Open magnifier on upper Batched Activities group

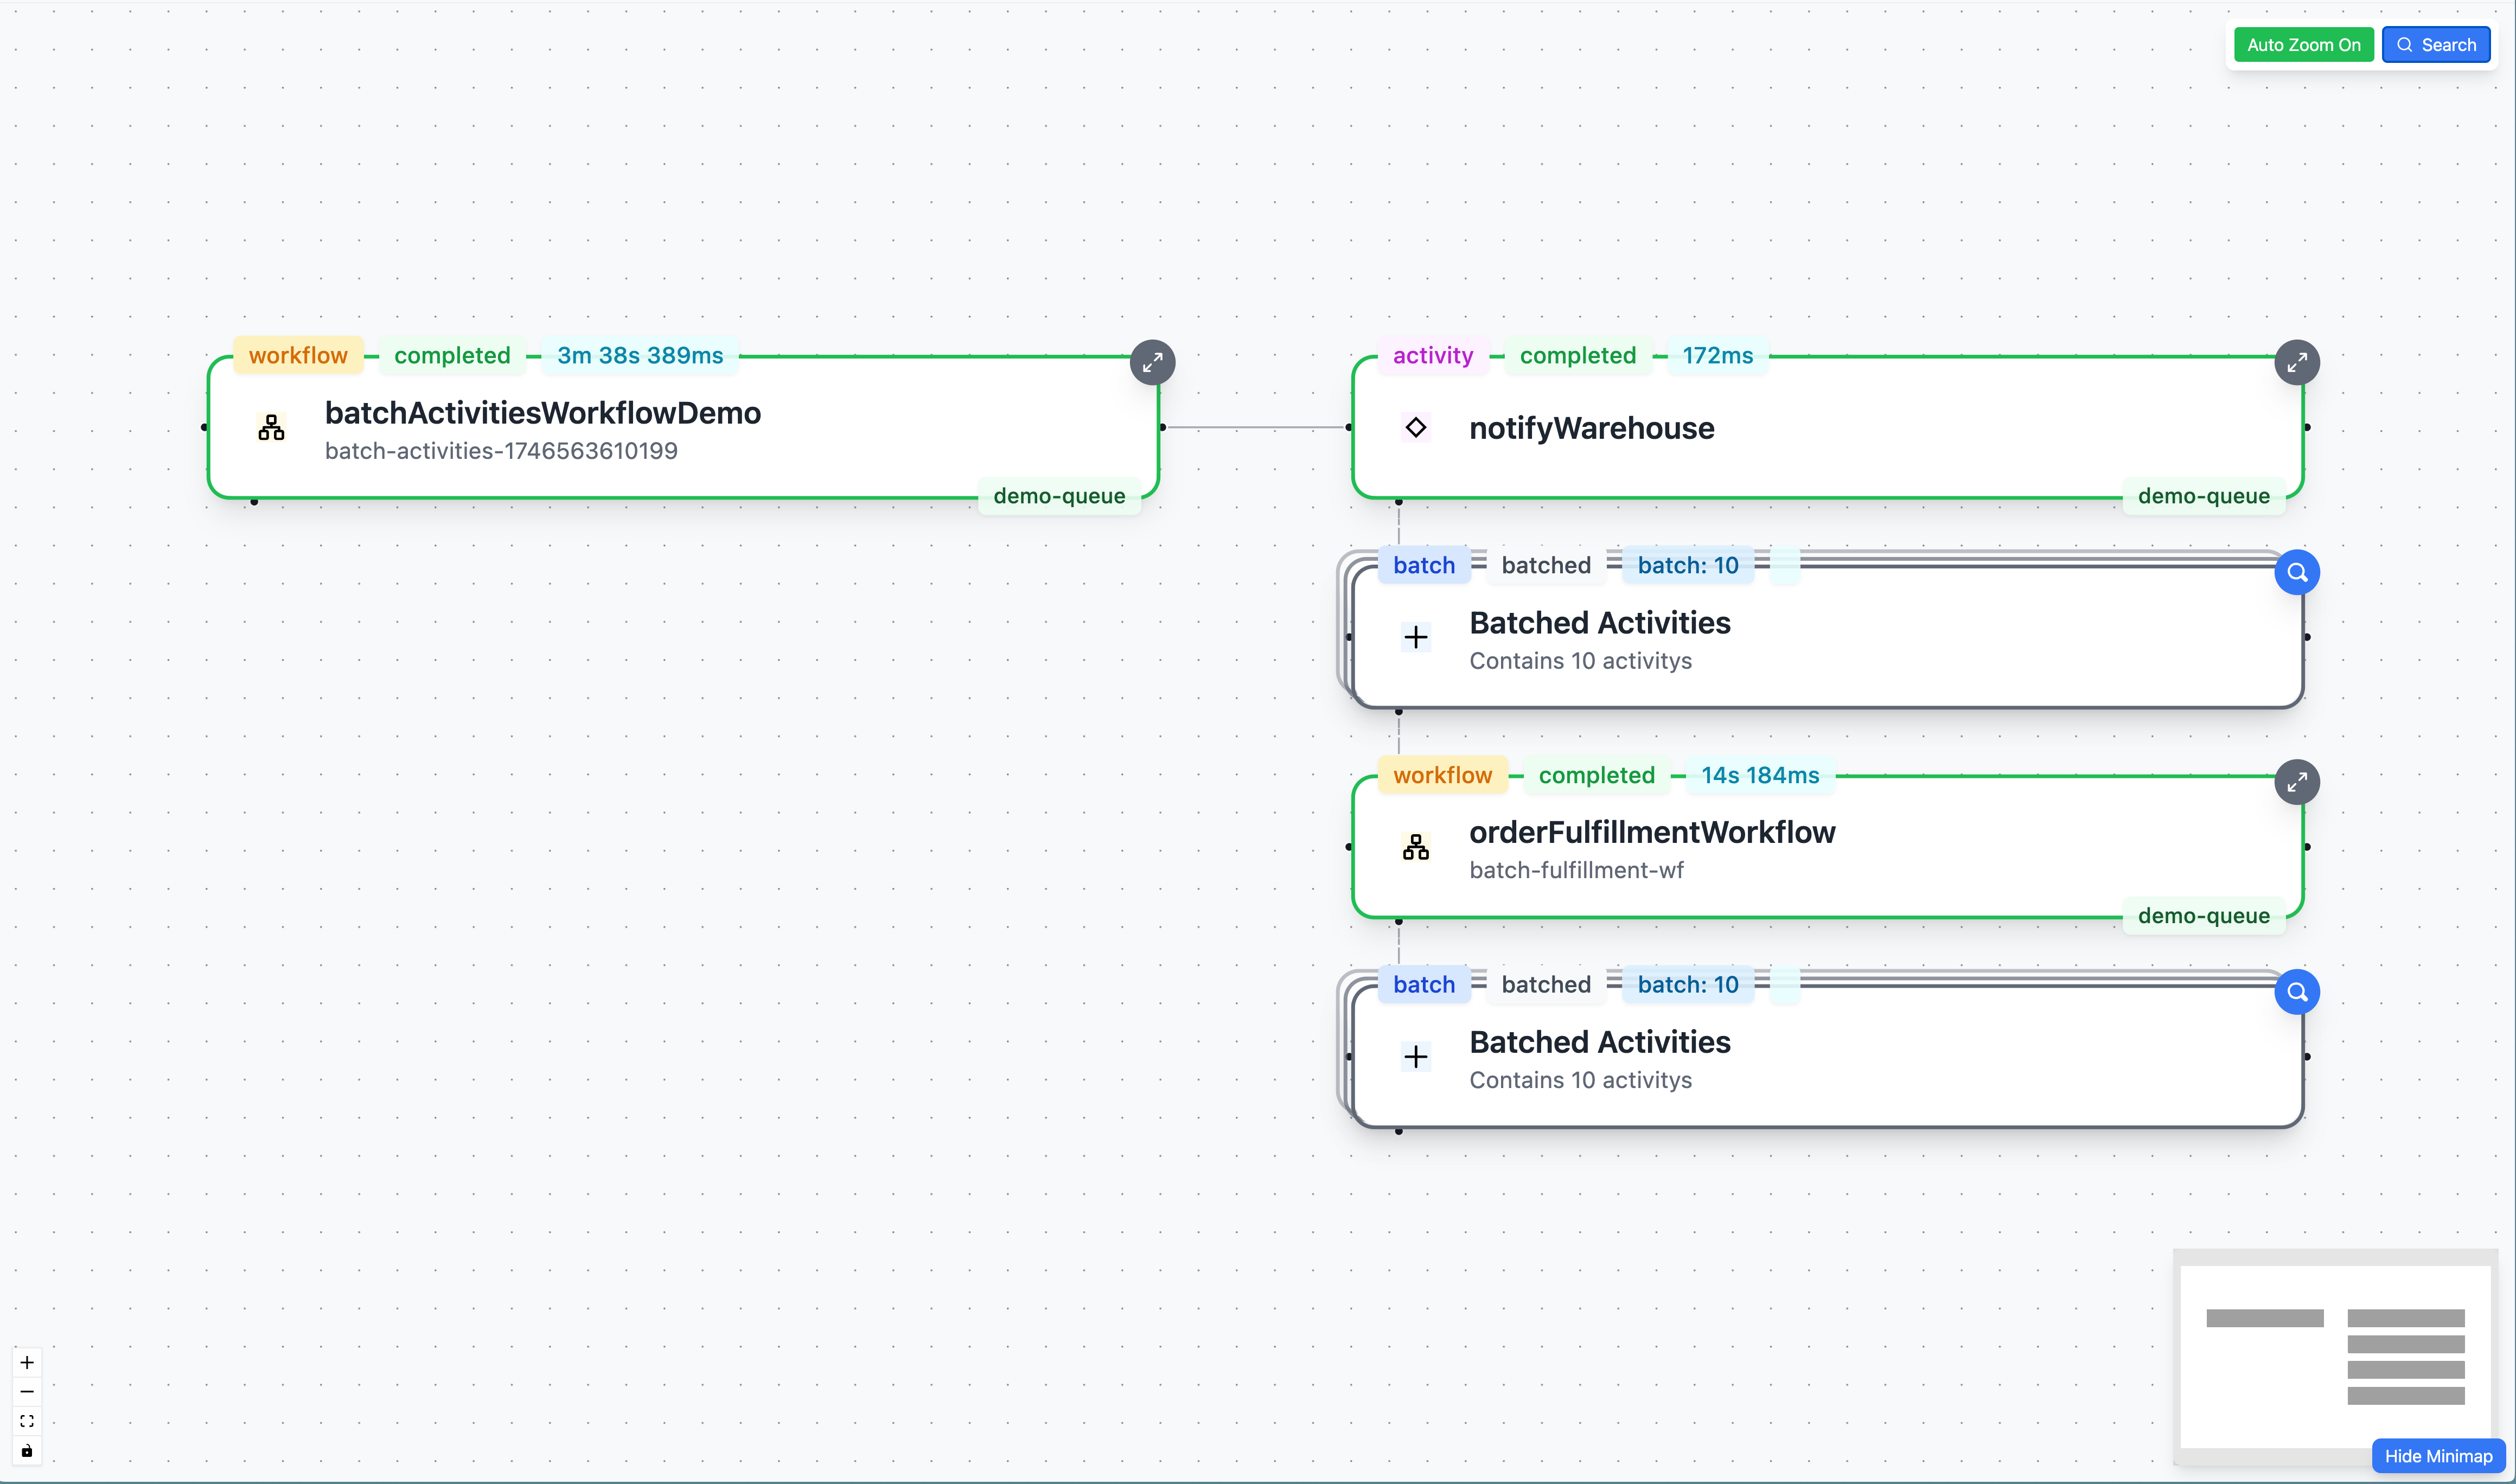[2297, 571]
